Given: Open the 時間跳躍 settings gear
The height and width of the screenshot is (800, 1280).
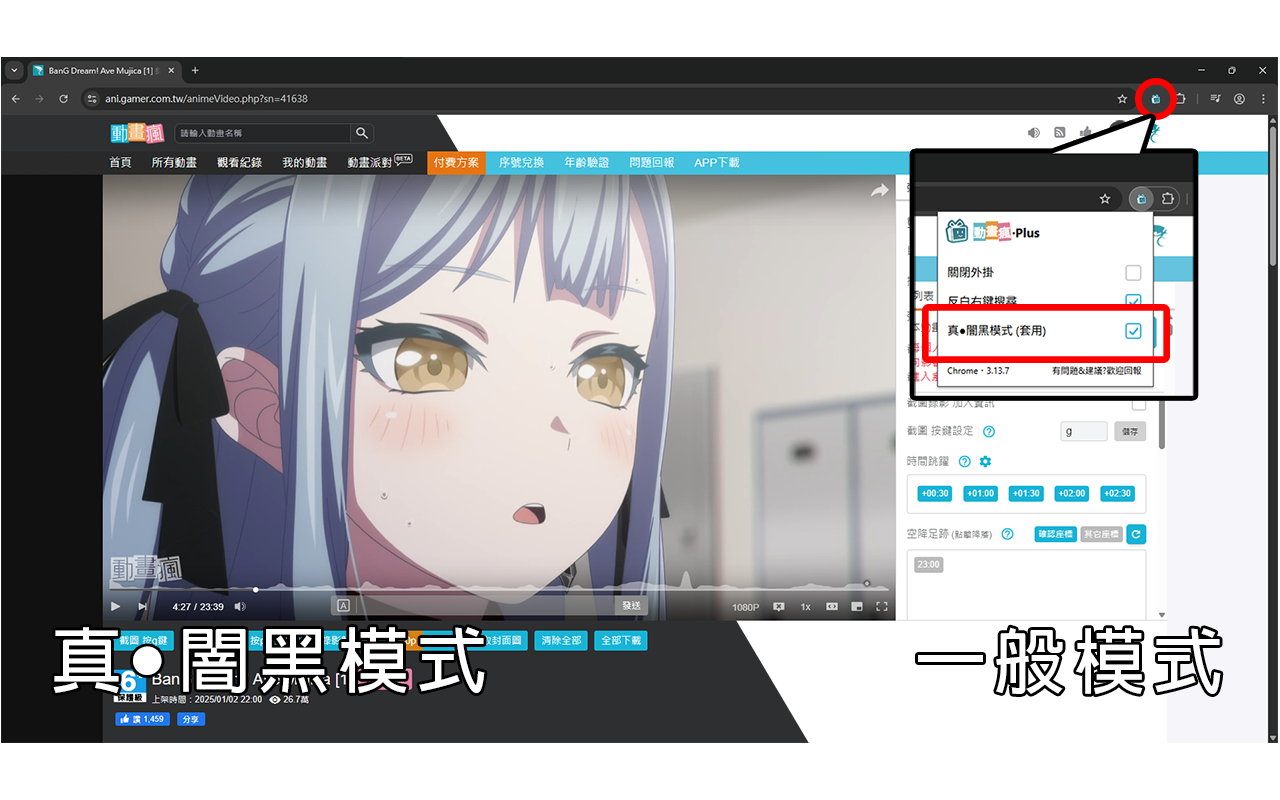Looking at the screenshot, I should [985, 461].
